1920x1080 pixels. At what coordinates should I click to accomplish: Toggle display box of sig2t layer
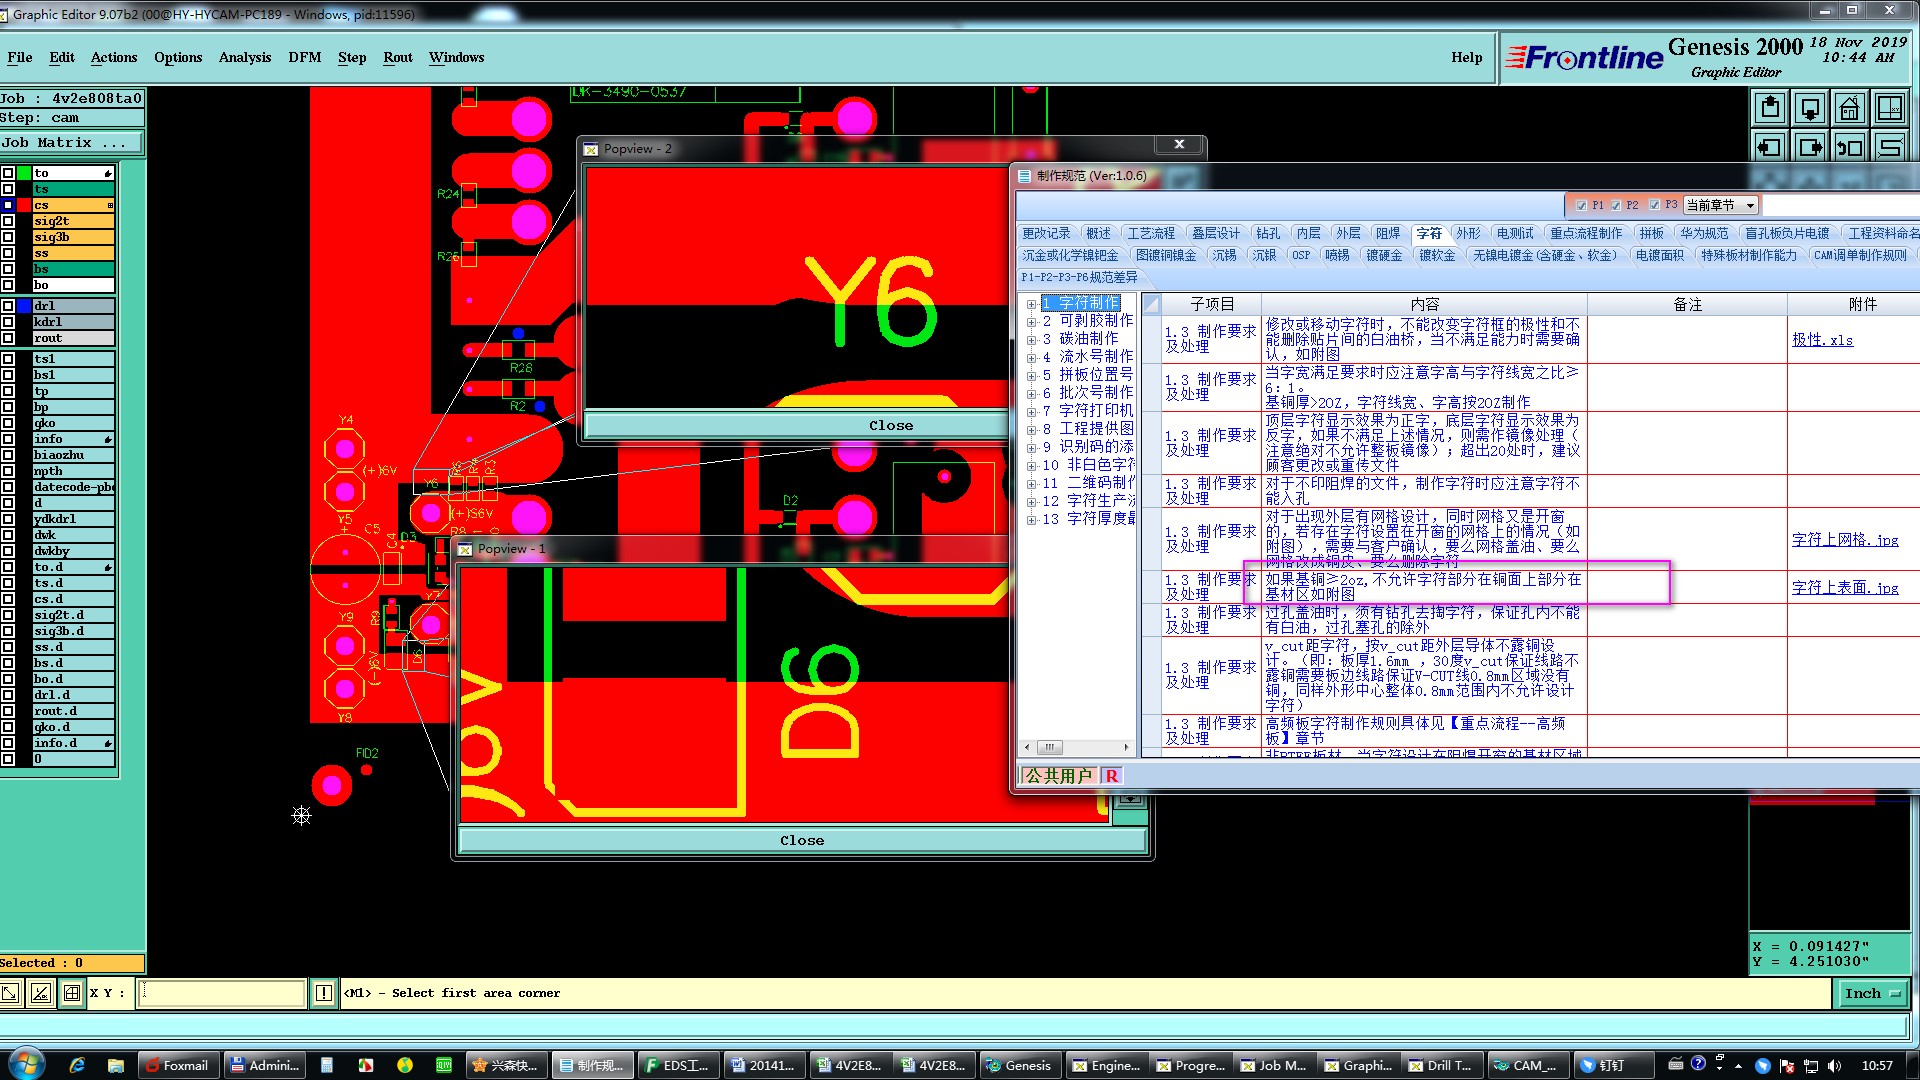point(8,221)
